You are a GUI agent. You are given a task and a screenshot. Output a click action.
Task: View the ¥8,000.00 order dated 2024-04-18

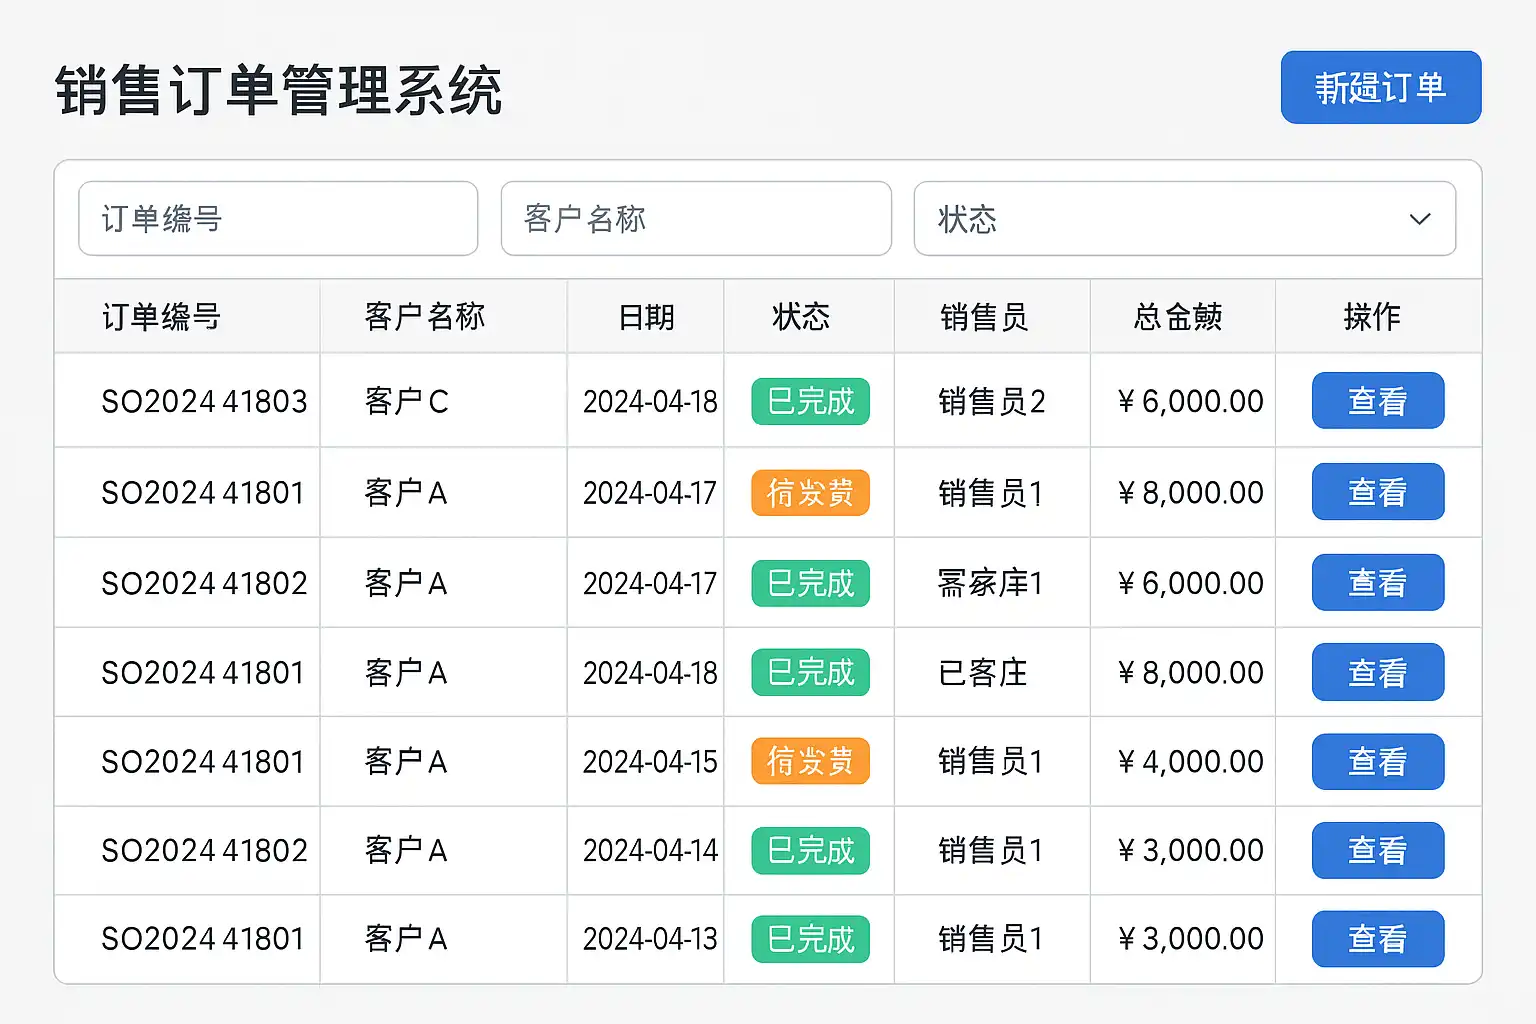coord(1377,672)
